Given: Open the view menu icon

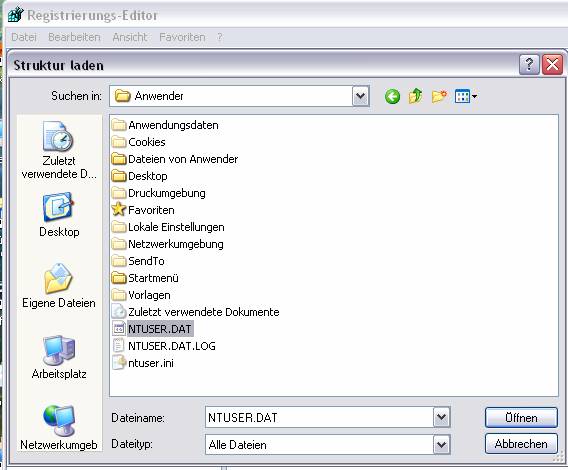Looking at the screenshot, I should (x=465, y=96).
